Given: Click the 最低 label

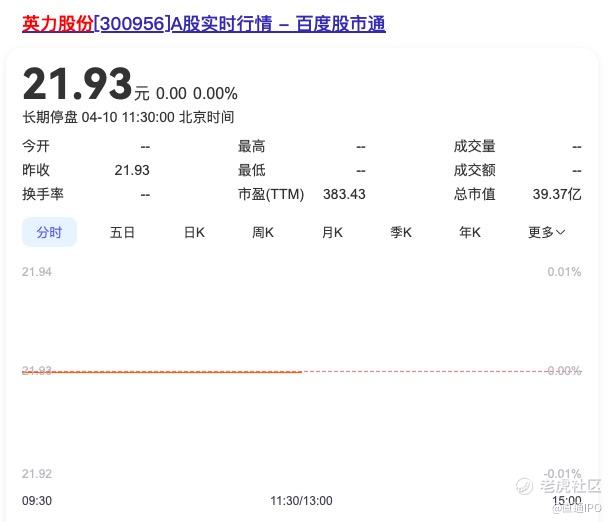Looking at the screenshot, I should tap(251, 170).
